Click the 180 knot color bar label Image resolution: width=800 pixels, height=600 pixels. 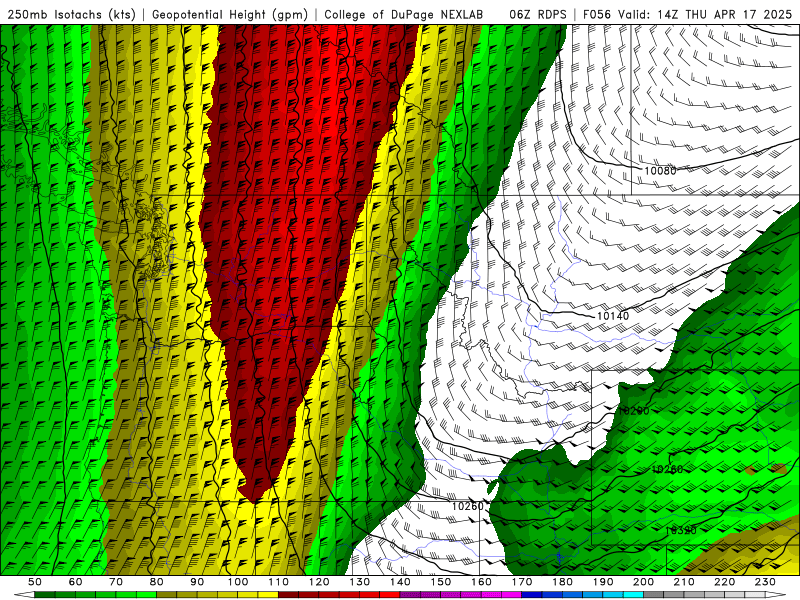[x=563, y=582]
